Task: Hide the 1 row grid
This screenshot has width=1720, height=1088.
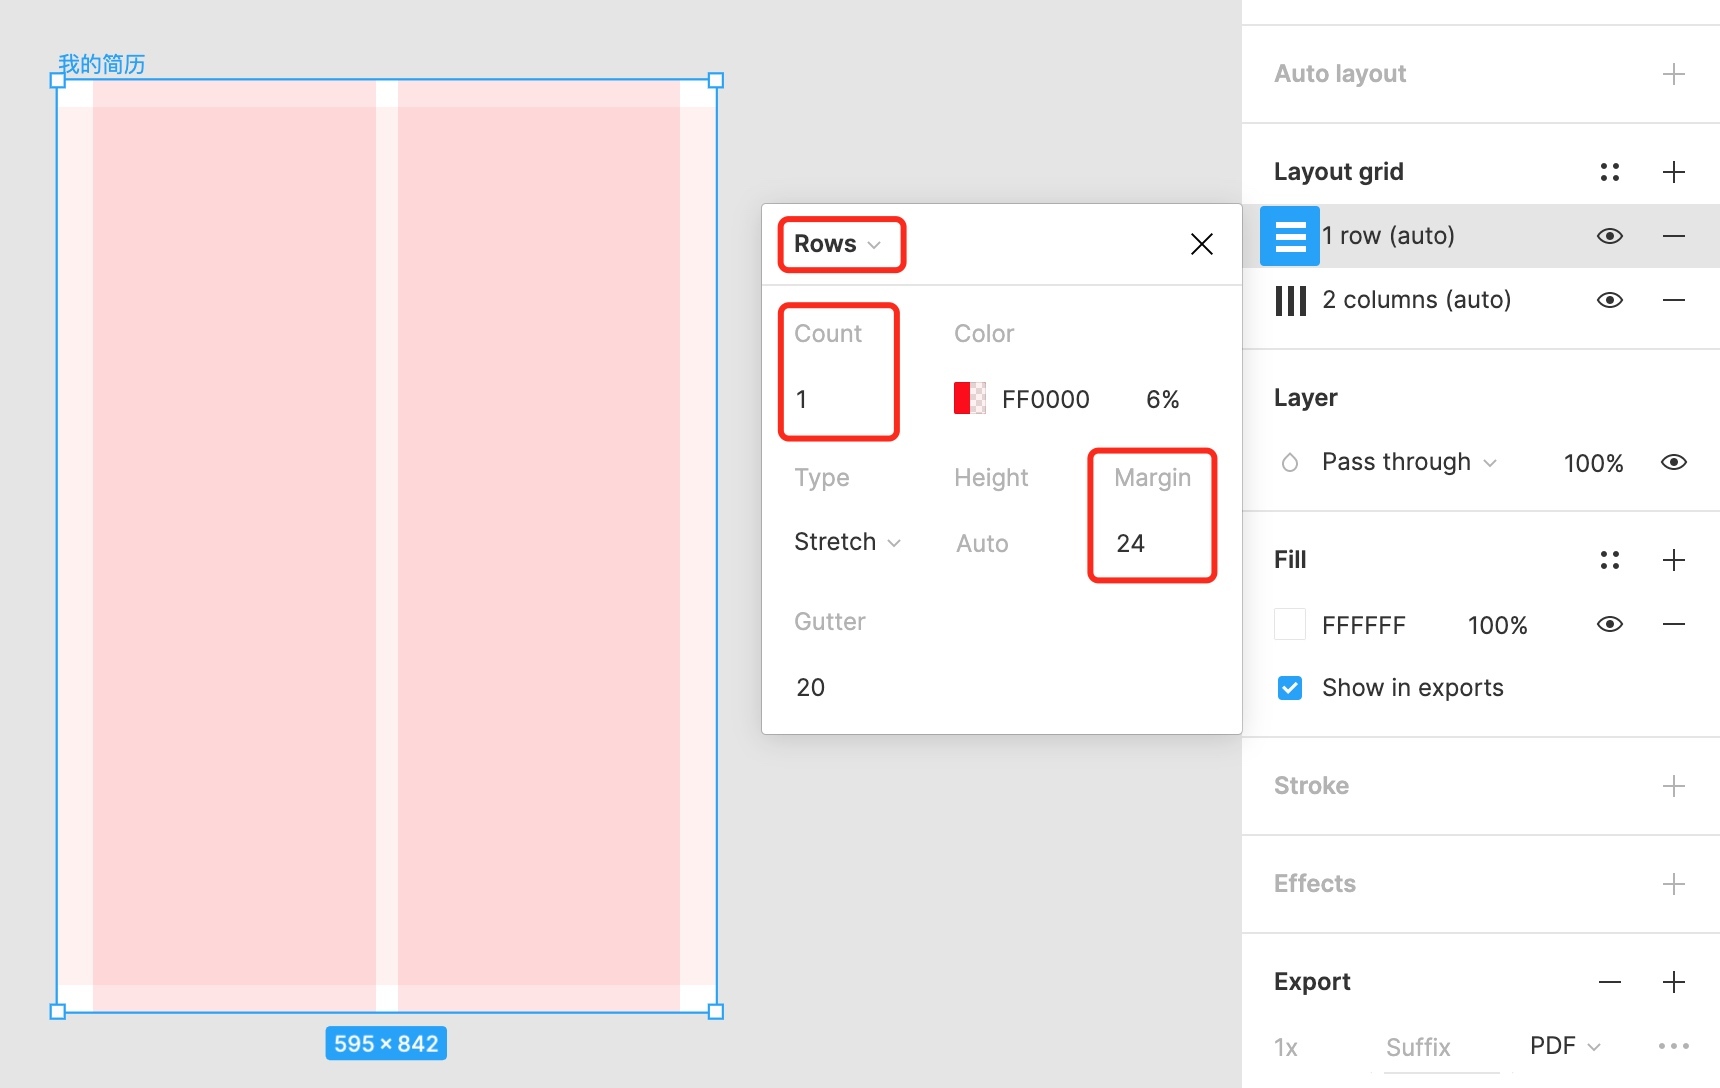Action: (x=1609, y=236)
